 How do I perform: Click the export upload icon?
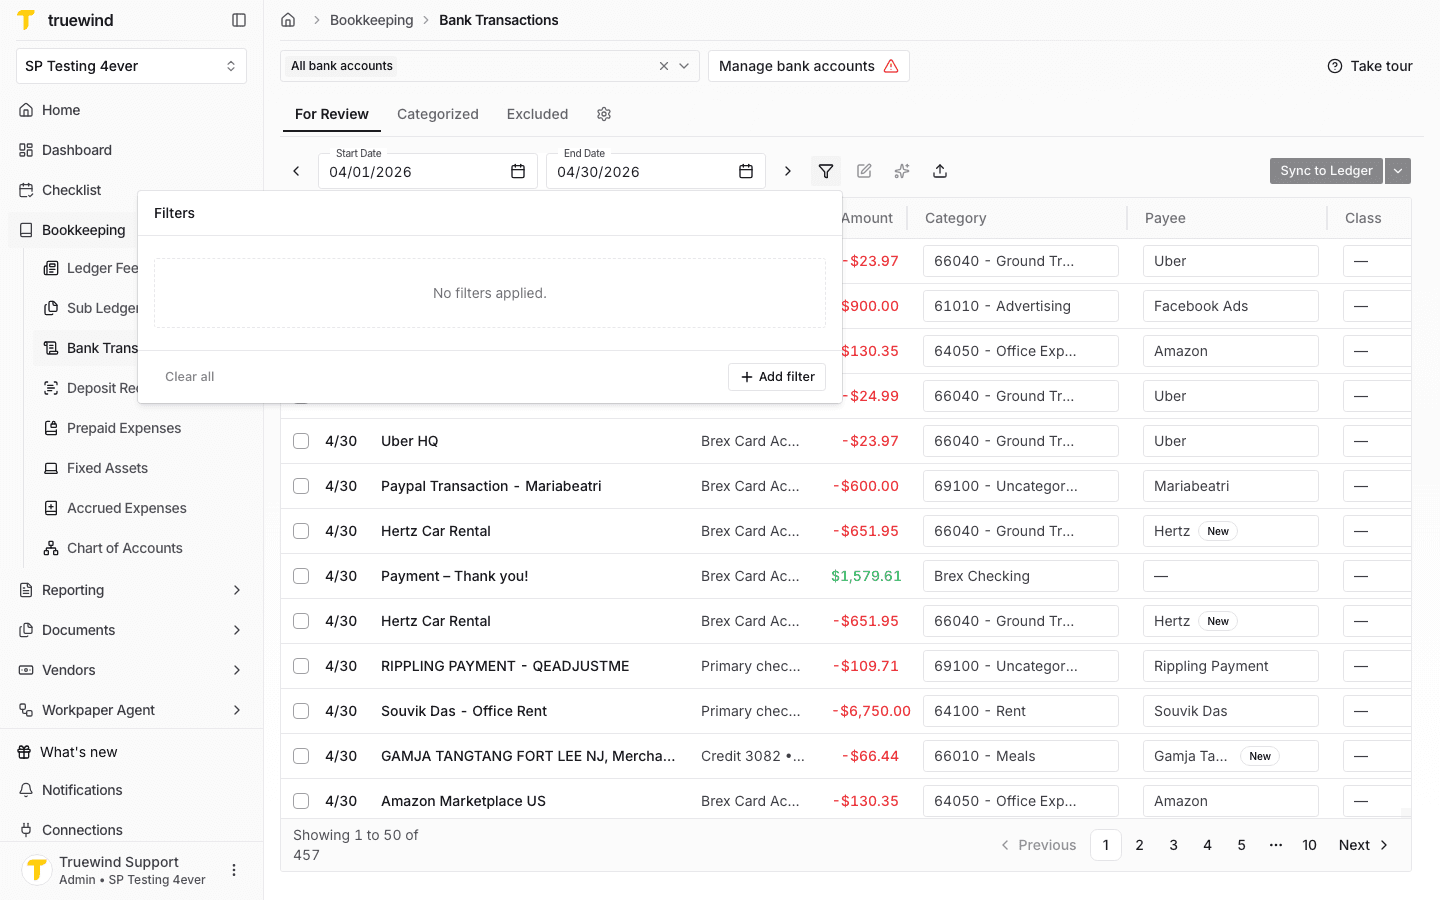click(x=940, y=171)
